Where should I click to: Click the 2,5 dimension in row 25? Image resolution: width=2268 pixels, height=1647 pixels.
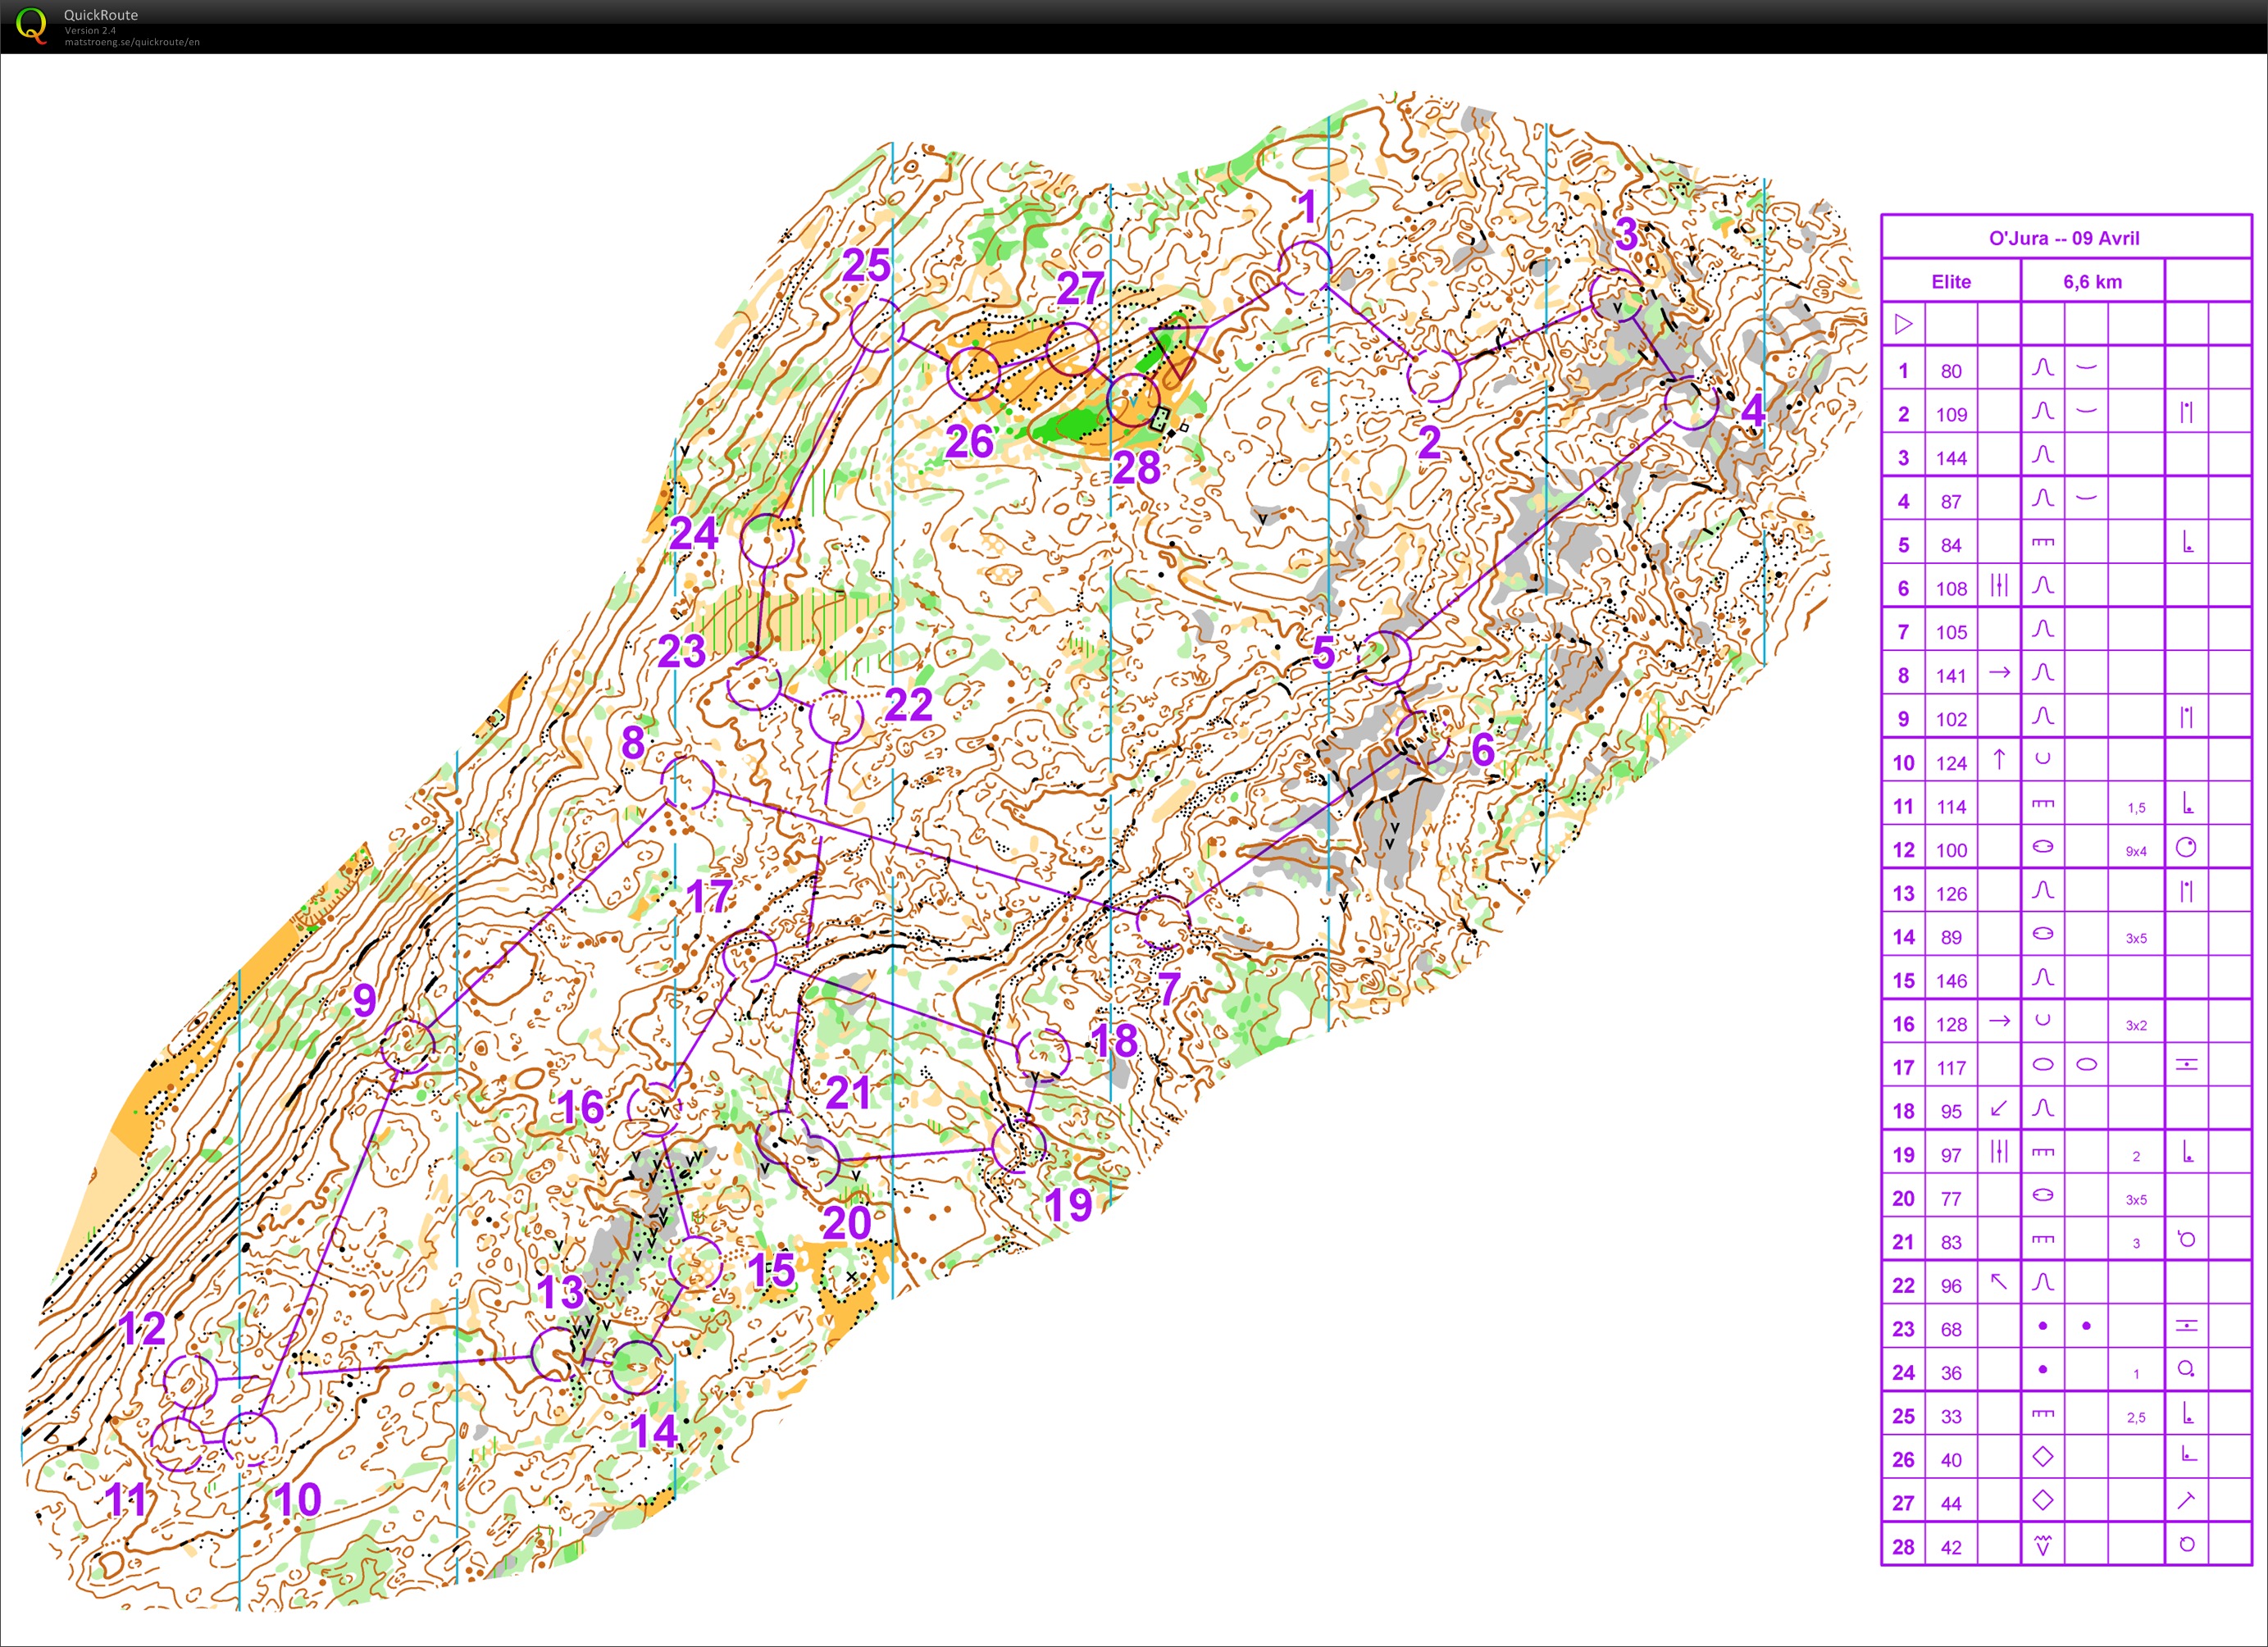click(2136, 1417)
